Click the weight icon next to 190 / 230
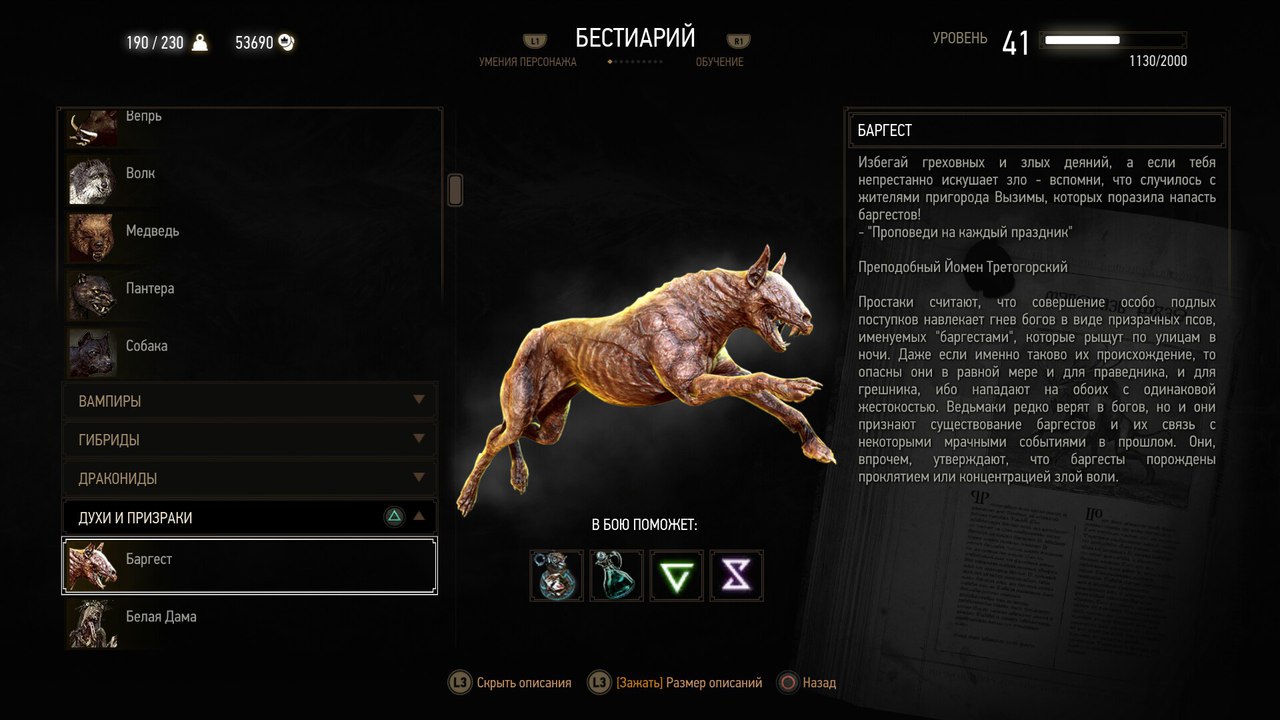This screenshot has height=720, width=1280. 200,42
